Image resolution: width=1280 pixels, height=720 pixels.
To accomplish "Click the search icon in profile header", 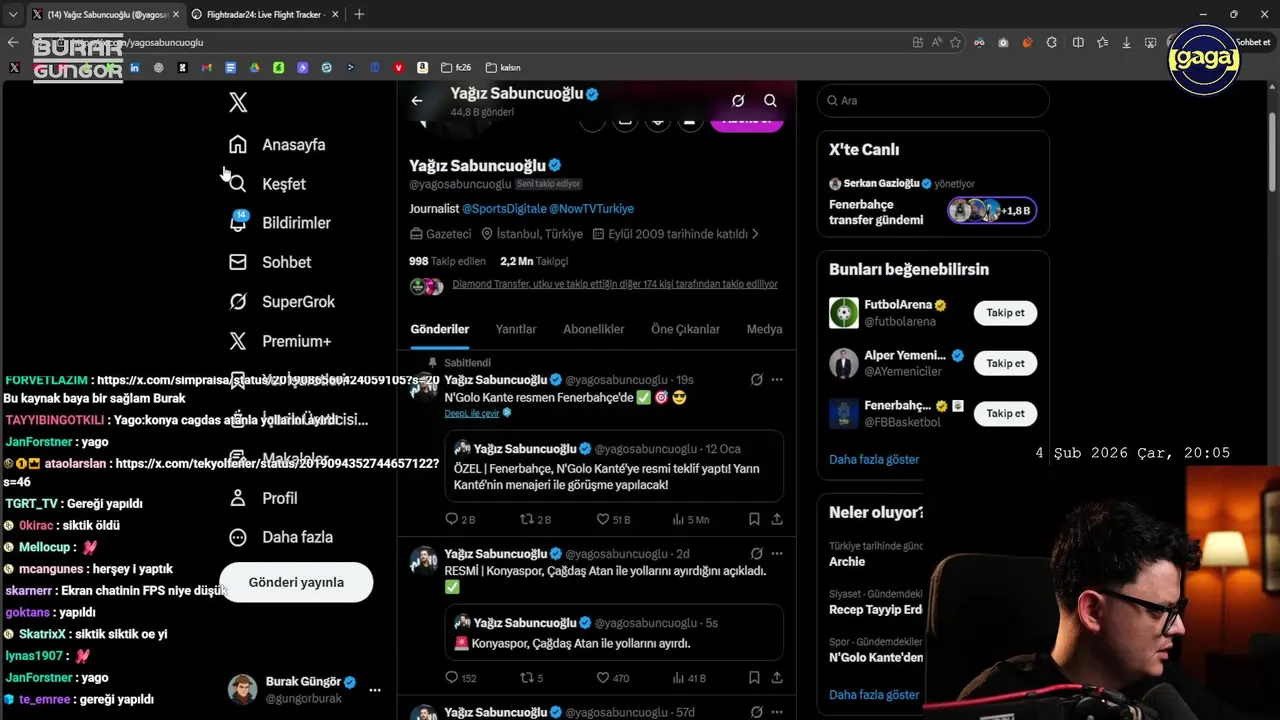I will pos(770,100).
